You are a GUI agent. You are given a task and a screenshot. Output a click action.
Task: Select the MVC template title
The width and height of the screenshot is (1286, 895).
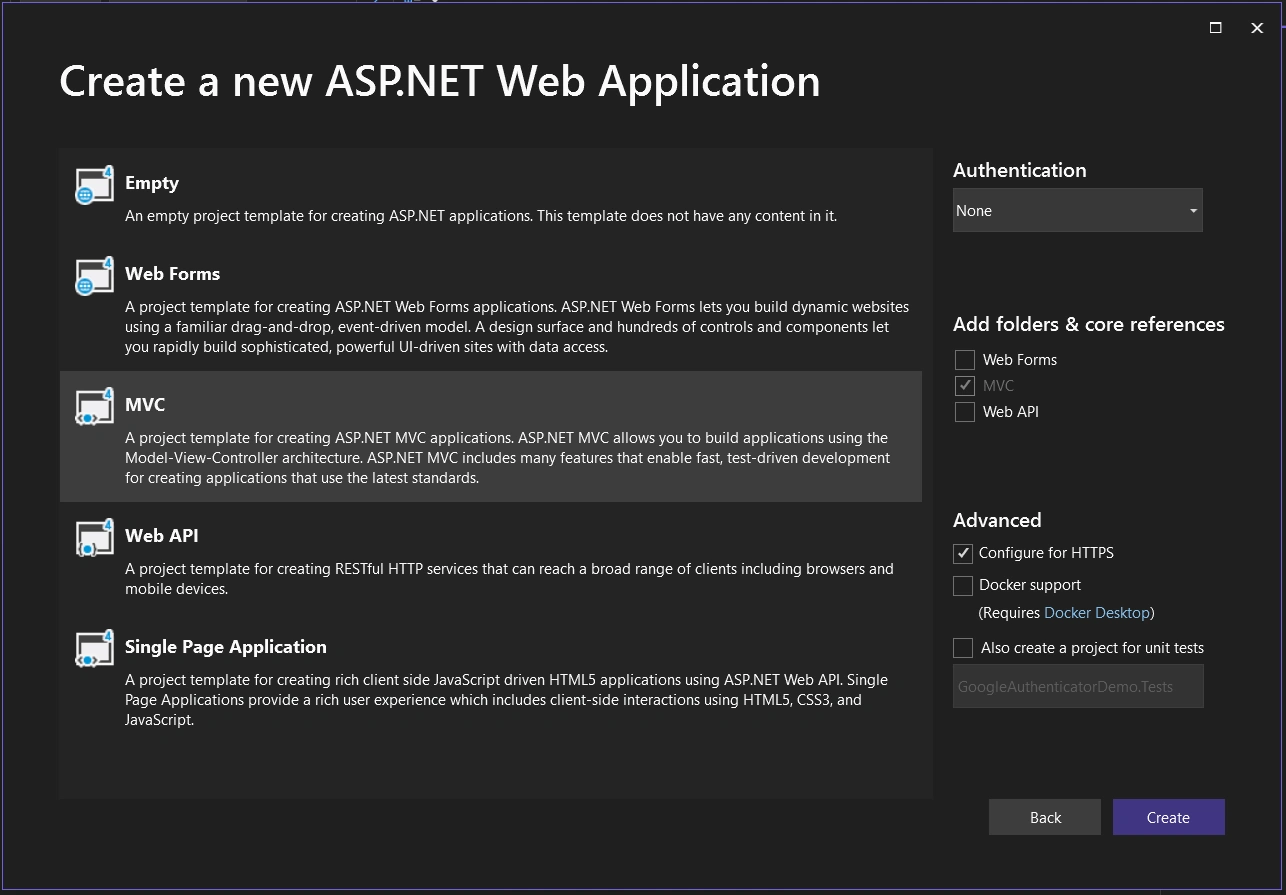(x=145, y=405)
